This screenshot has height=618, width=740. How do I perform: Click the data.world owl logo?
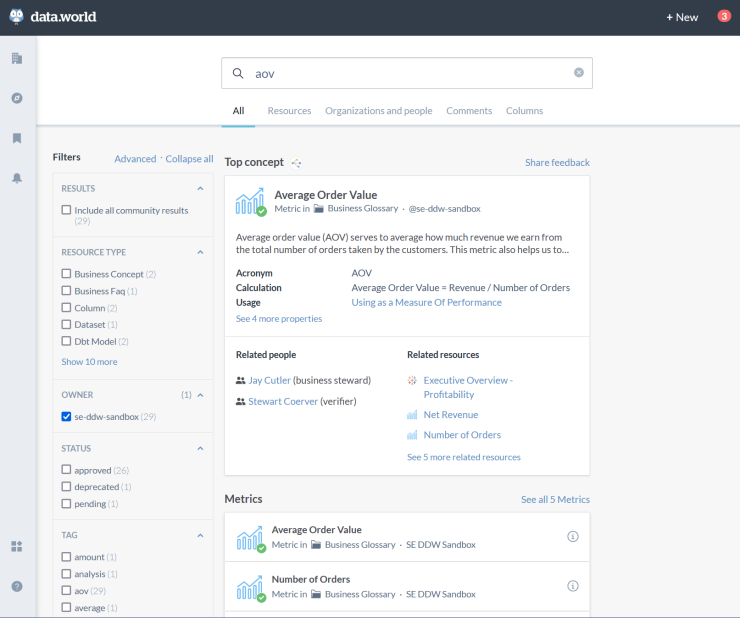(x=17, y=16)
